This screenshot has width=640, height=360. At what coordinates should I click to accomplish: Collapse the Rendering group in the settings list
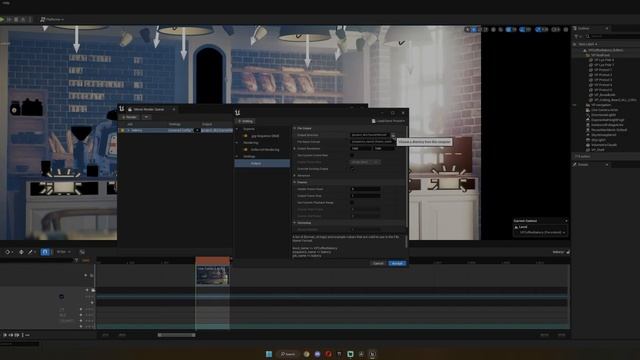click(x=237, y=143)
